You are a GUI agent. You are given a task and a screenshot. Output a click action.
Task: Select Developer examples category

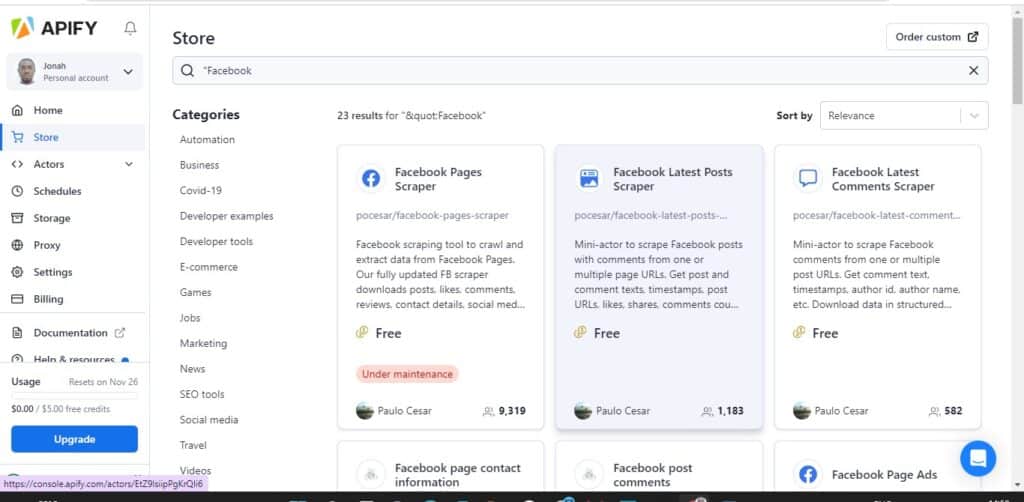click(x=227, y=216)
